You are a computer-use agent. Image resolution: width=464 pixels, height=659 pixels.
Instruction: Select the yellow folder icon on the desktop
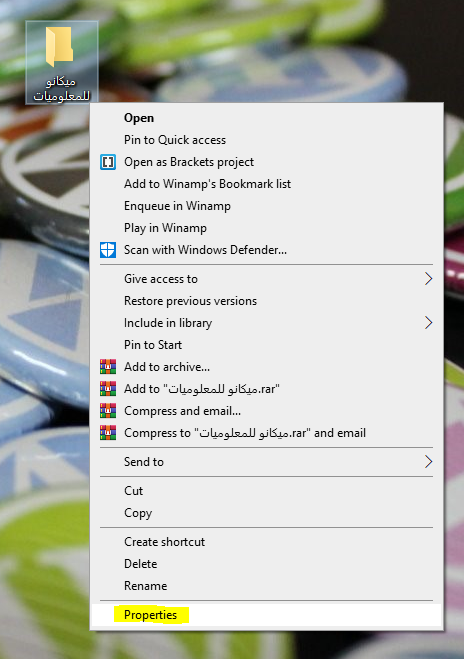(60, 46)
